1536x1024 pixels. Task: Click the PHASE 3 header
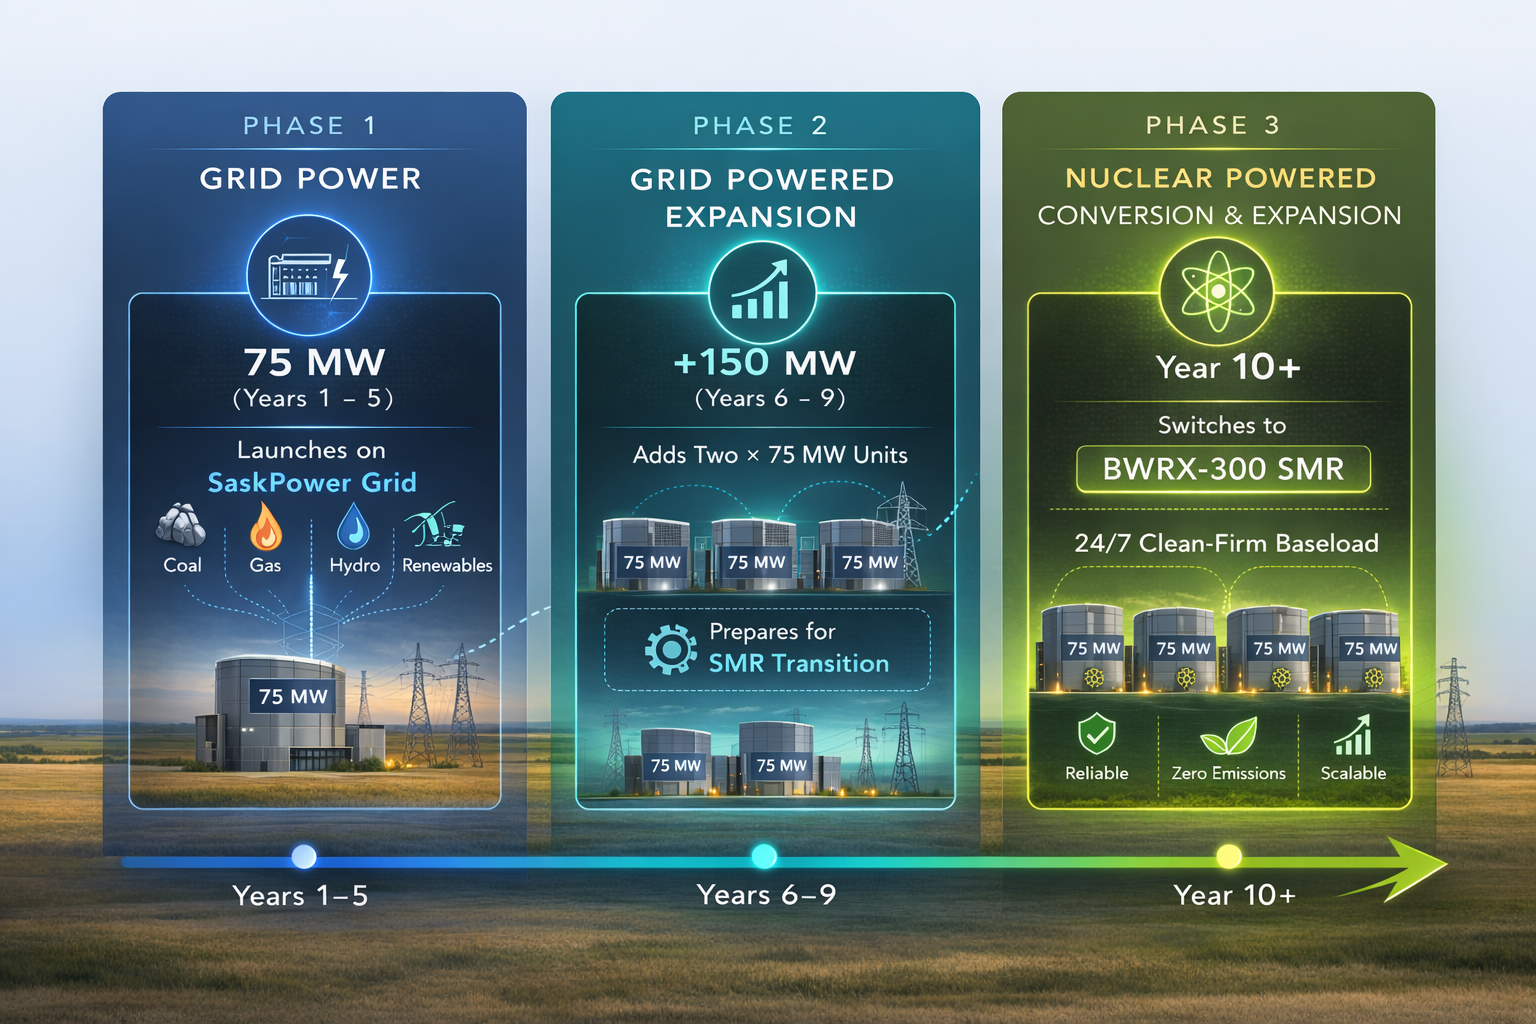point(1213,125)
